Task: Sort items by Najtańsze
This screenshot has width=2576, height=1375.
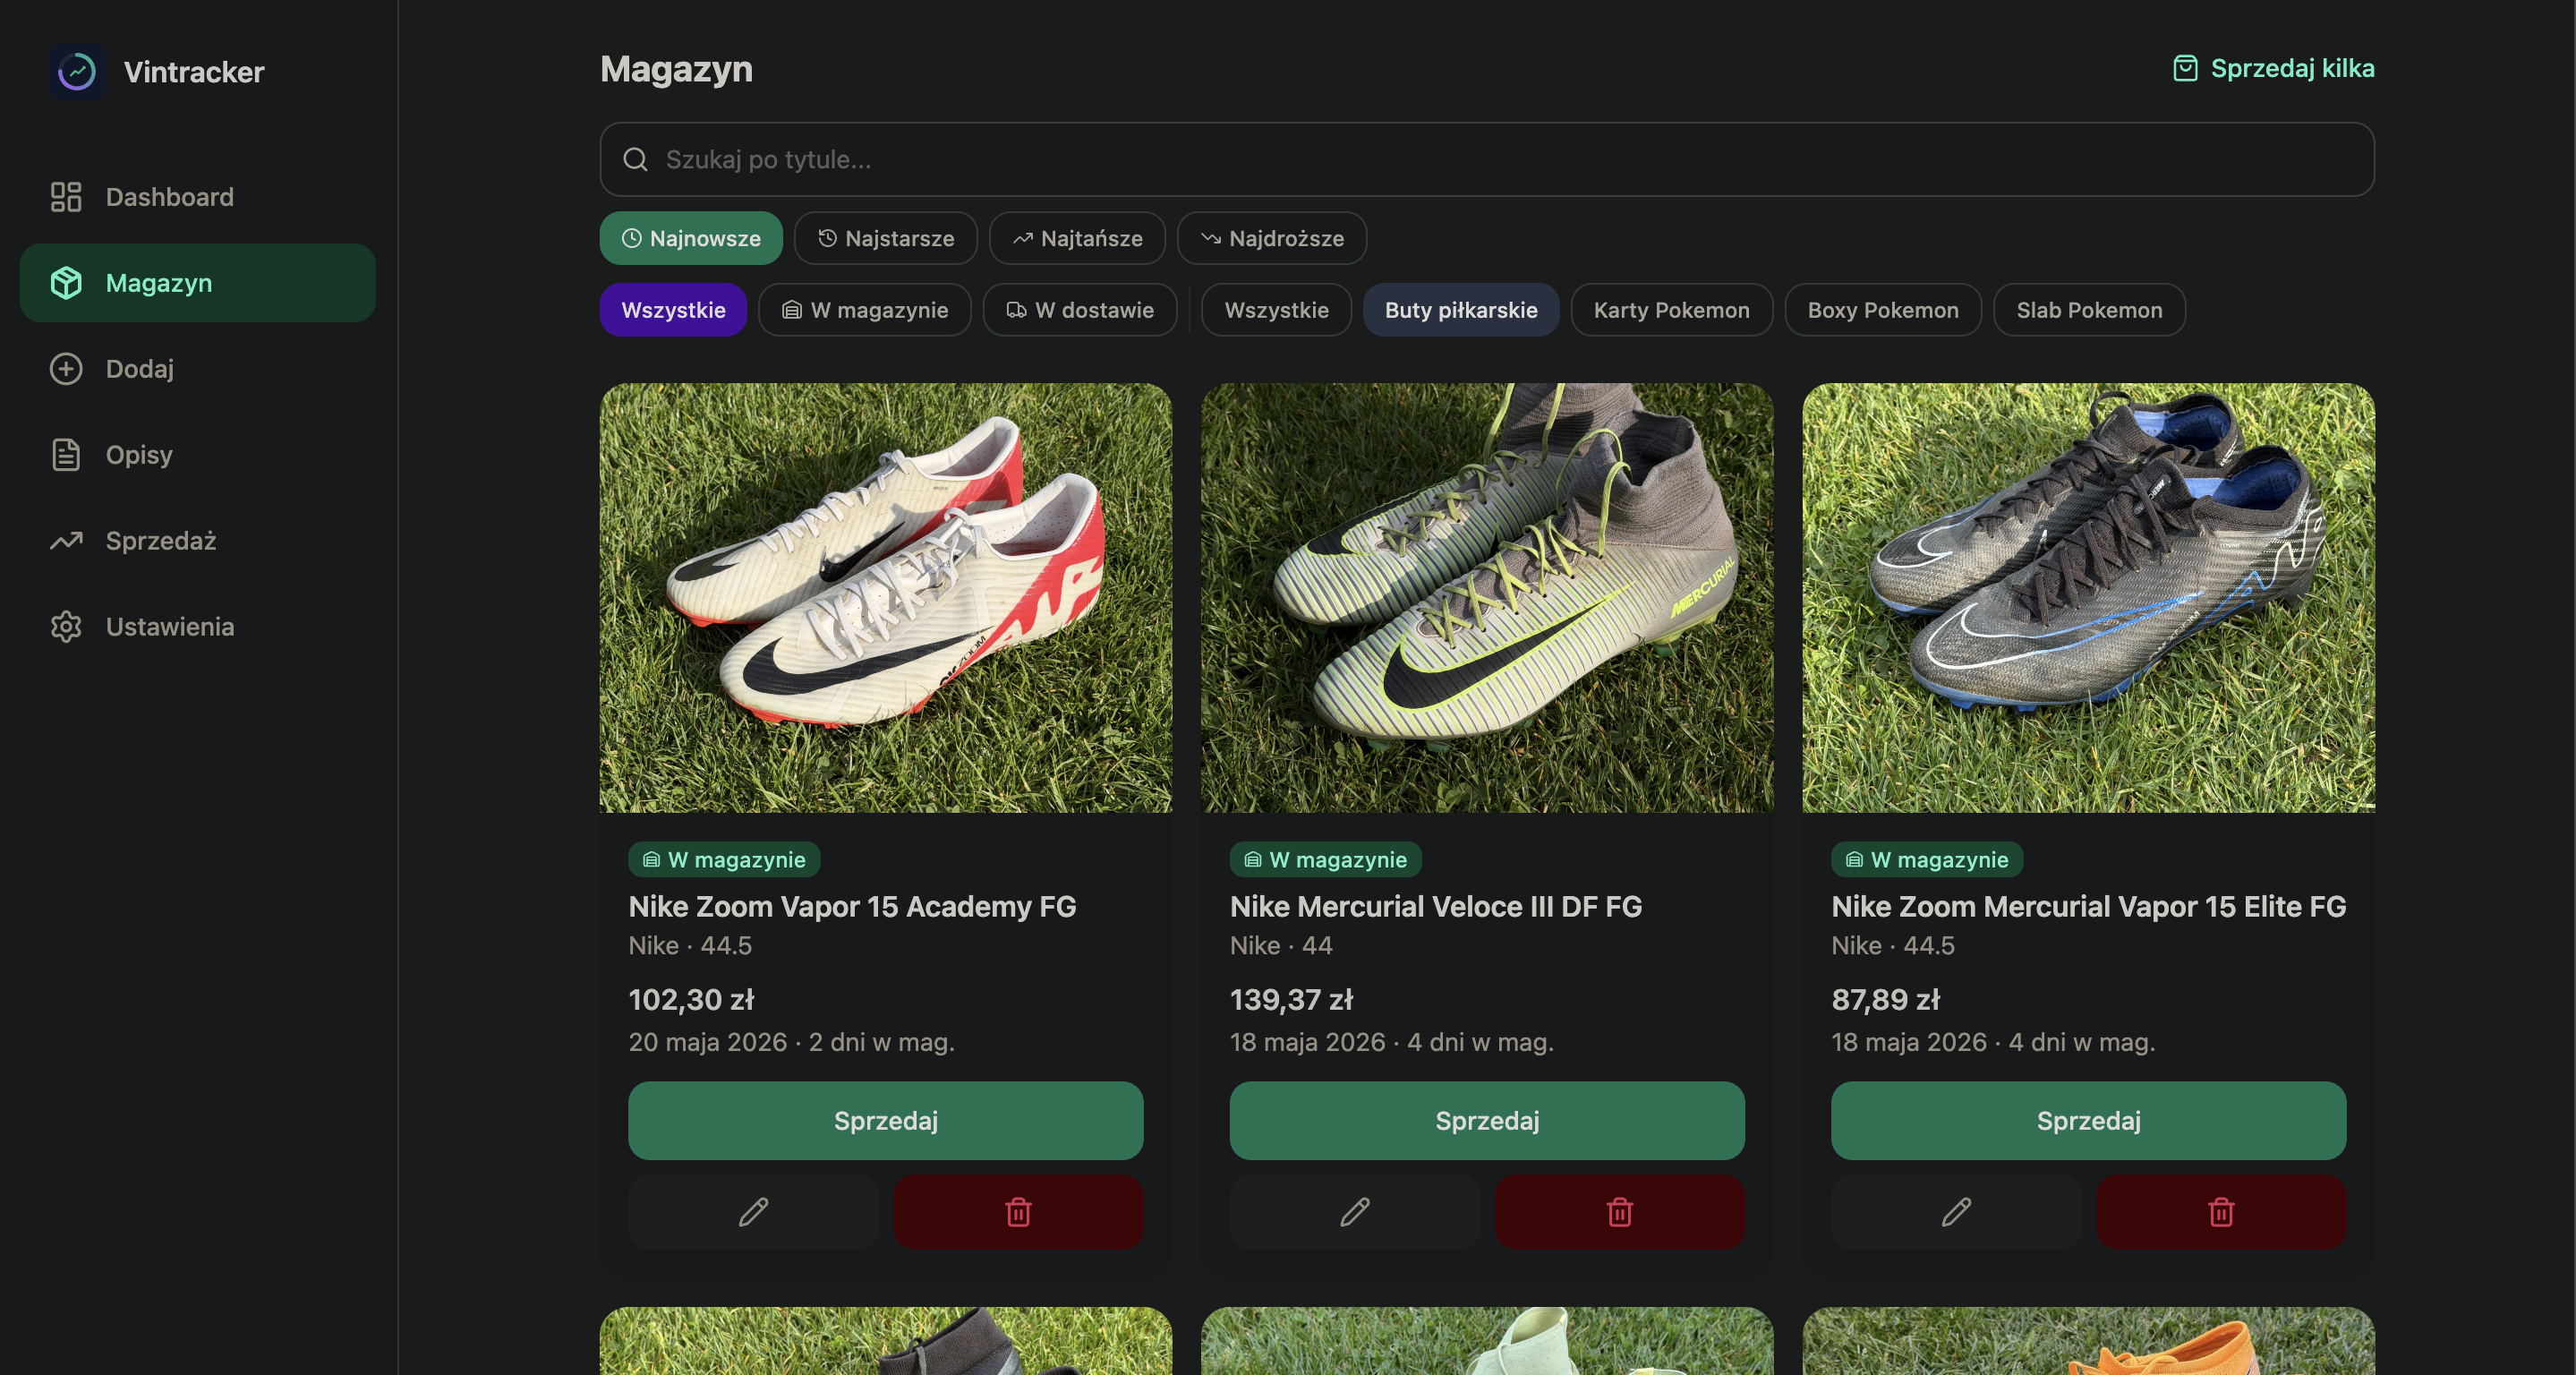Action: pos(1077,238)
